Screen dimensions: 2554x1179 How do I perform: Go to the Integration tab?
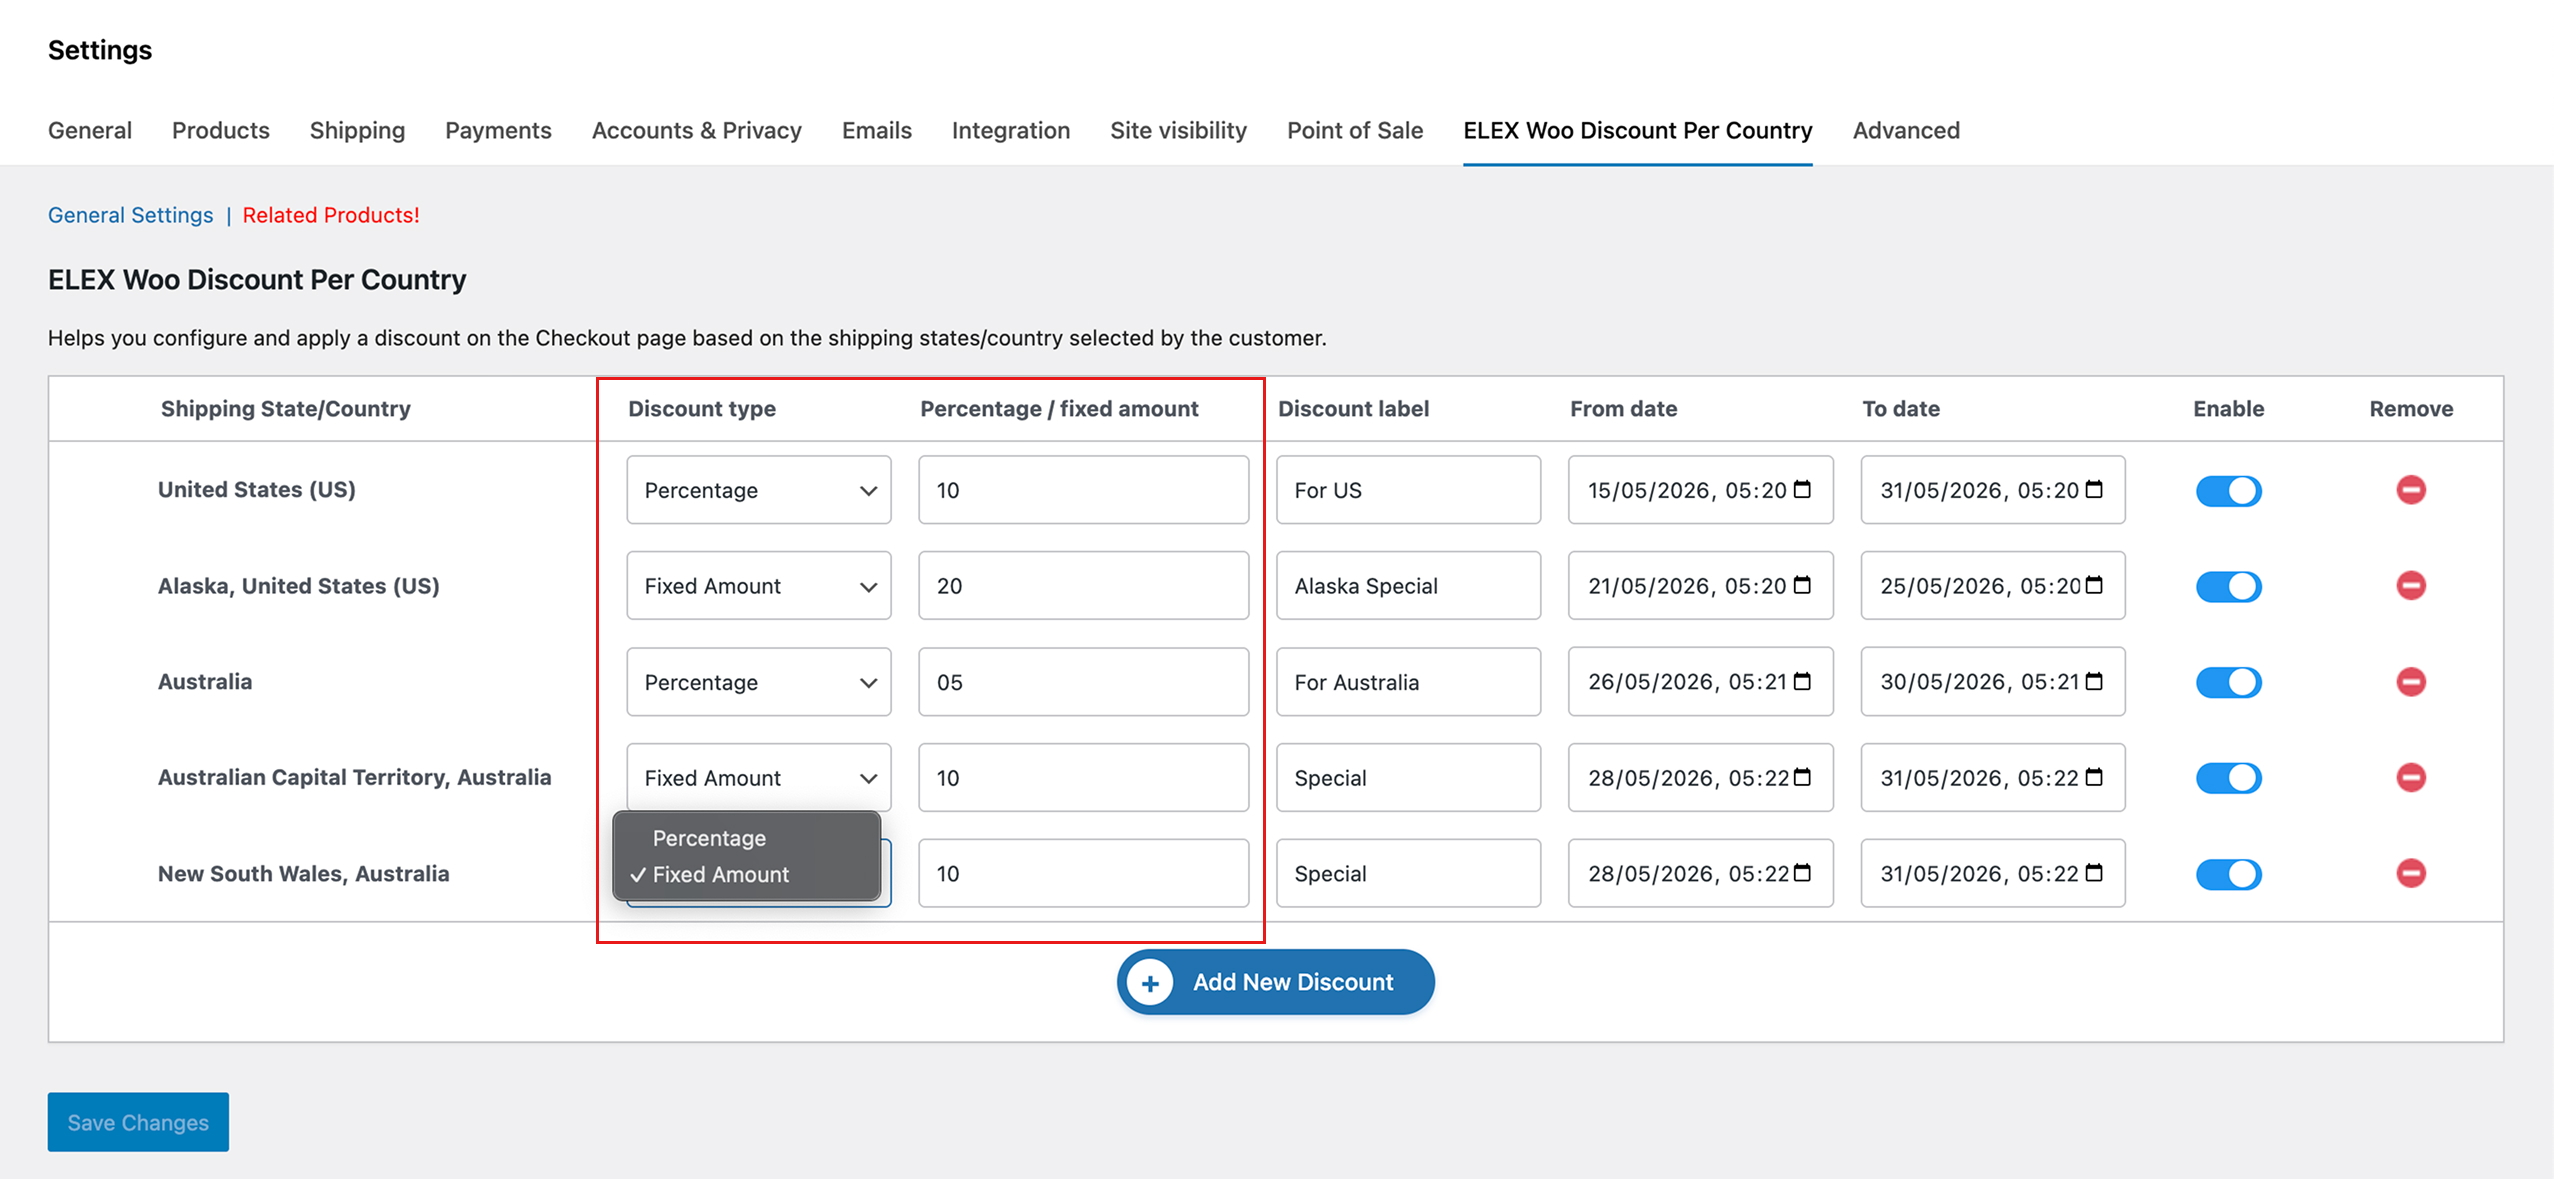1011,130
